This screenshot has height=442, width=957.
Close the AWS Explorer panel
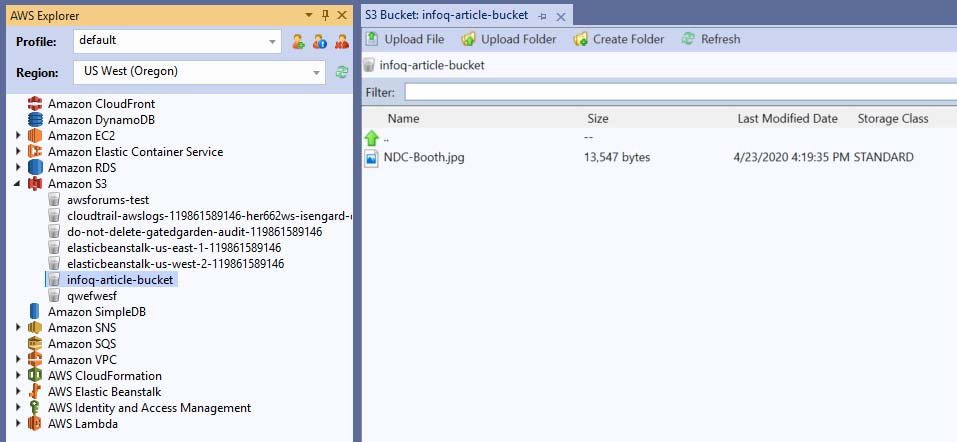342,15
